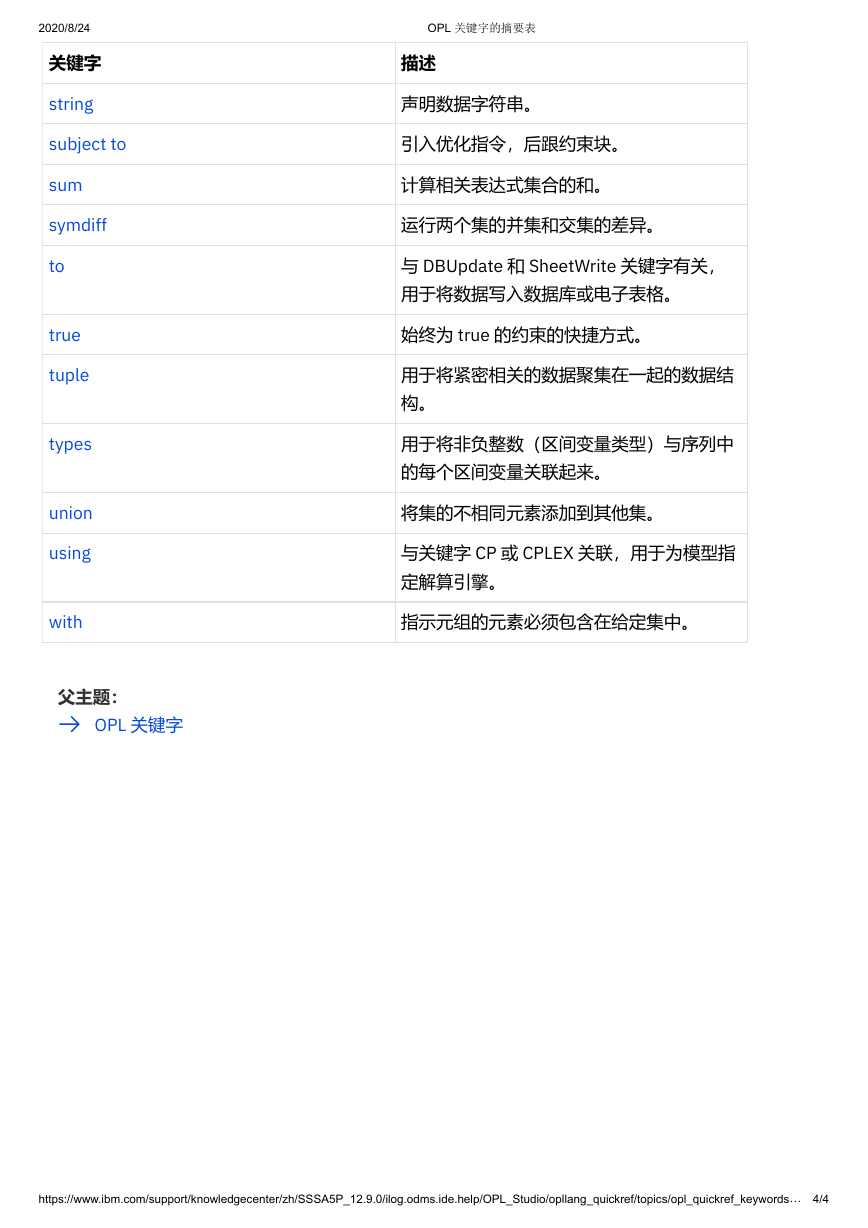Open the union keyword link
Viewport: 868px width, 1228px height.
[70, 513]
